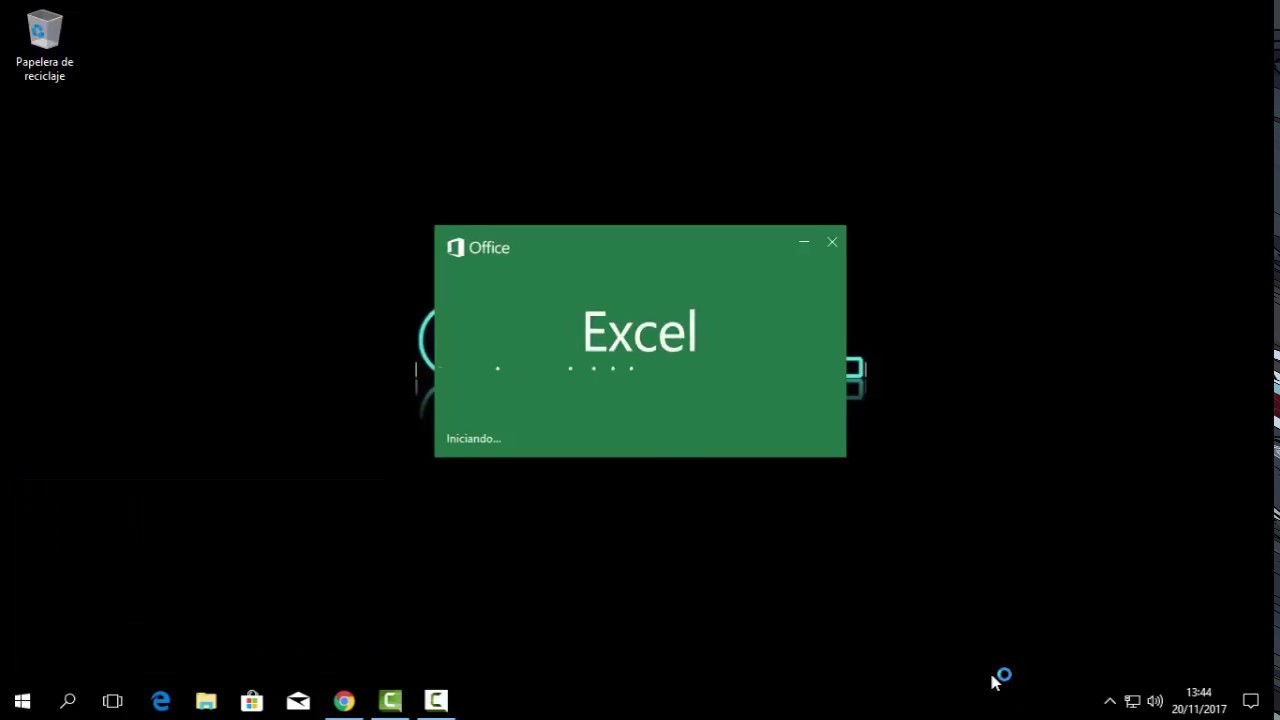Minimize the Excel splash screen
The image size is (1280, 720).
click(x=804, y=242)
